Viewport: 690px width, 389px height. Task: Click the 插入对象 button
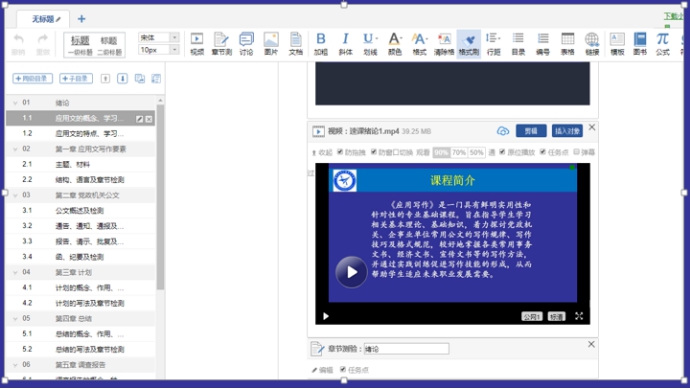(567, 131)
